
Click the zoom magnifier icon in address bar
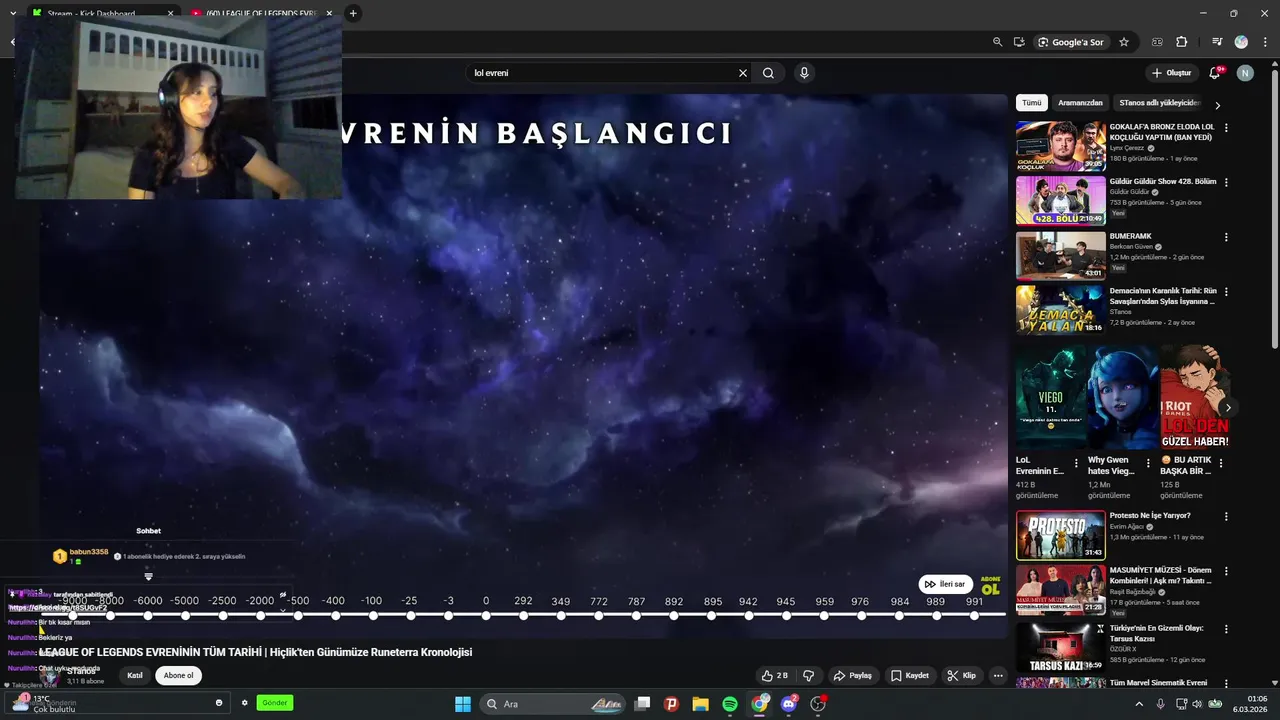pyautogui.click(x=997, y=42)
